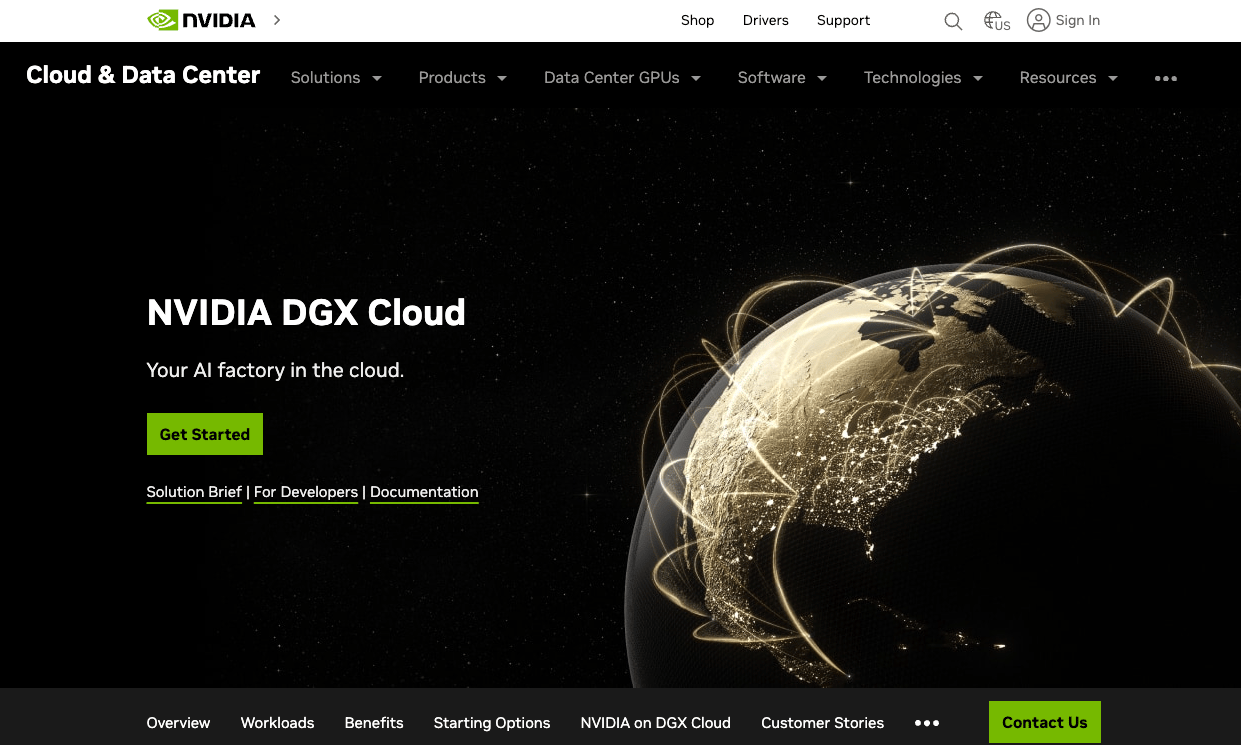Click the Contact Us button
Screen dimensions: 1241x745
pos(1045,722)
